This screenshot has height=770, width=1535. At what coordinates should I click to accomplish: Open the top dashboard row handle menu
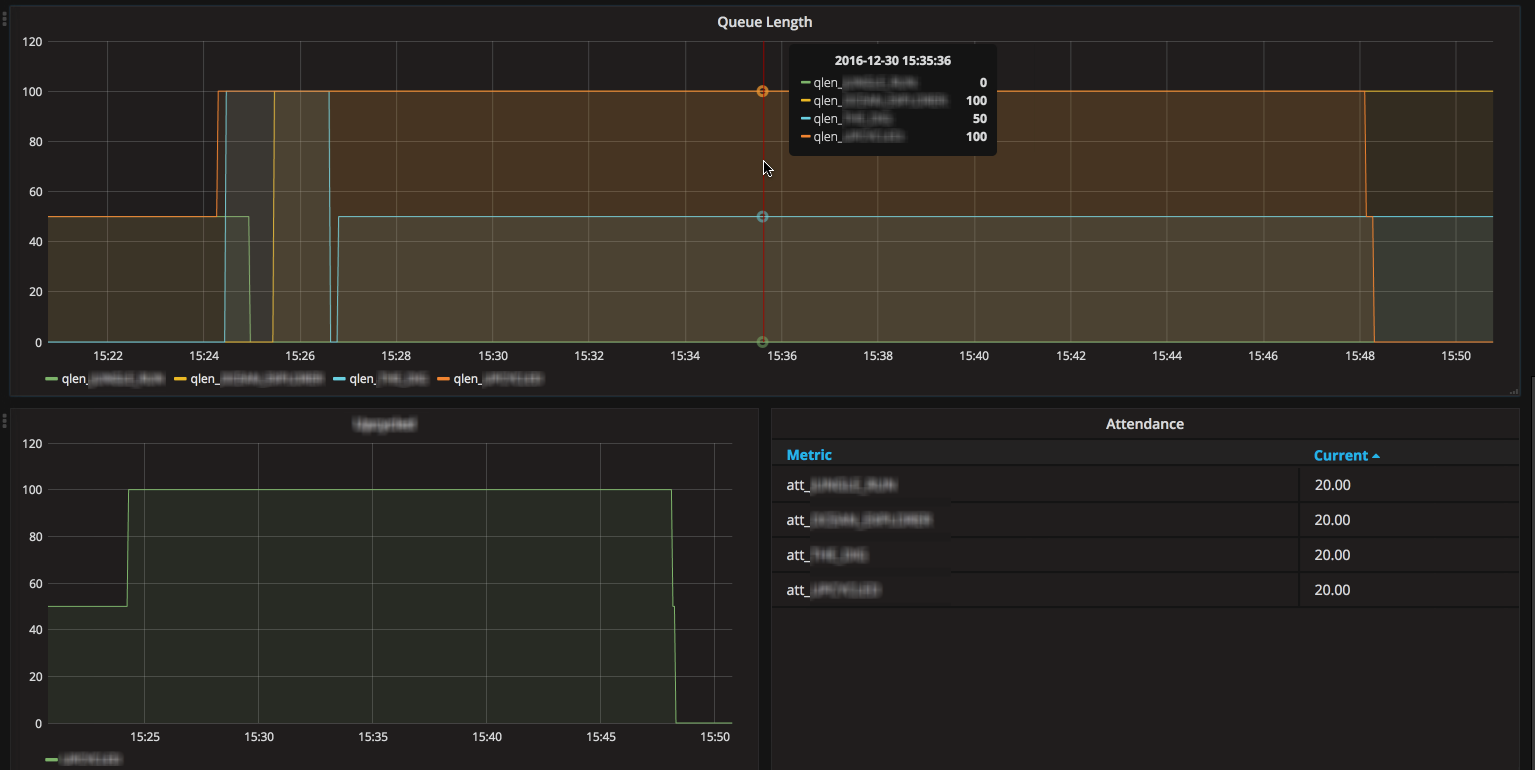tap(4, 17)
